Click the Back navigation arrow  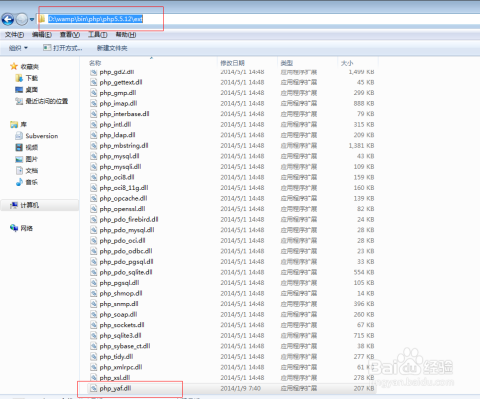[x=8, y=19]
